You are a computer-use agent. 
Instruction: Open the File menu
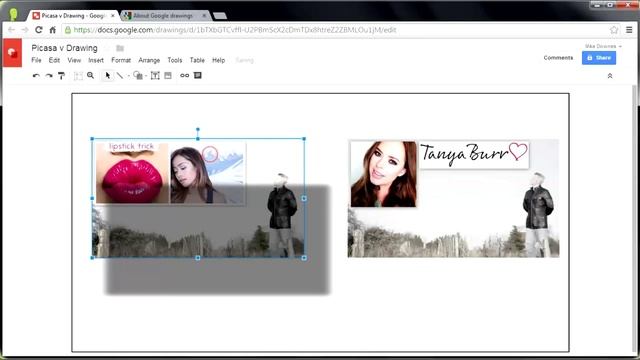click(36, 60)
